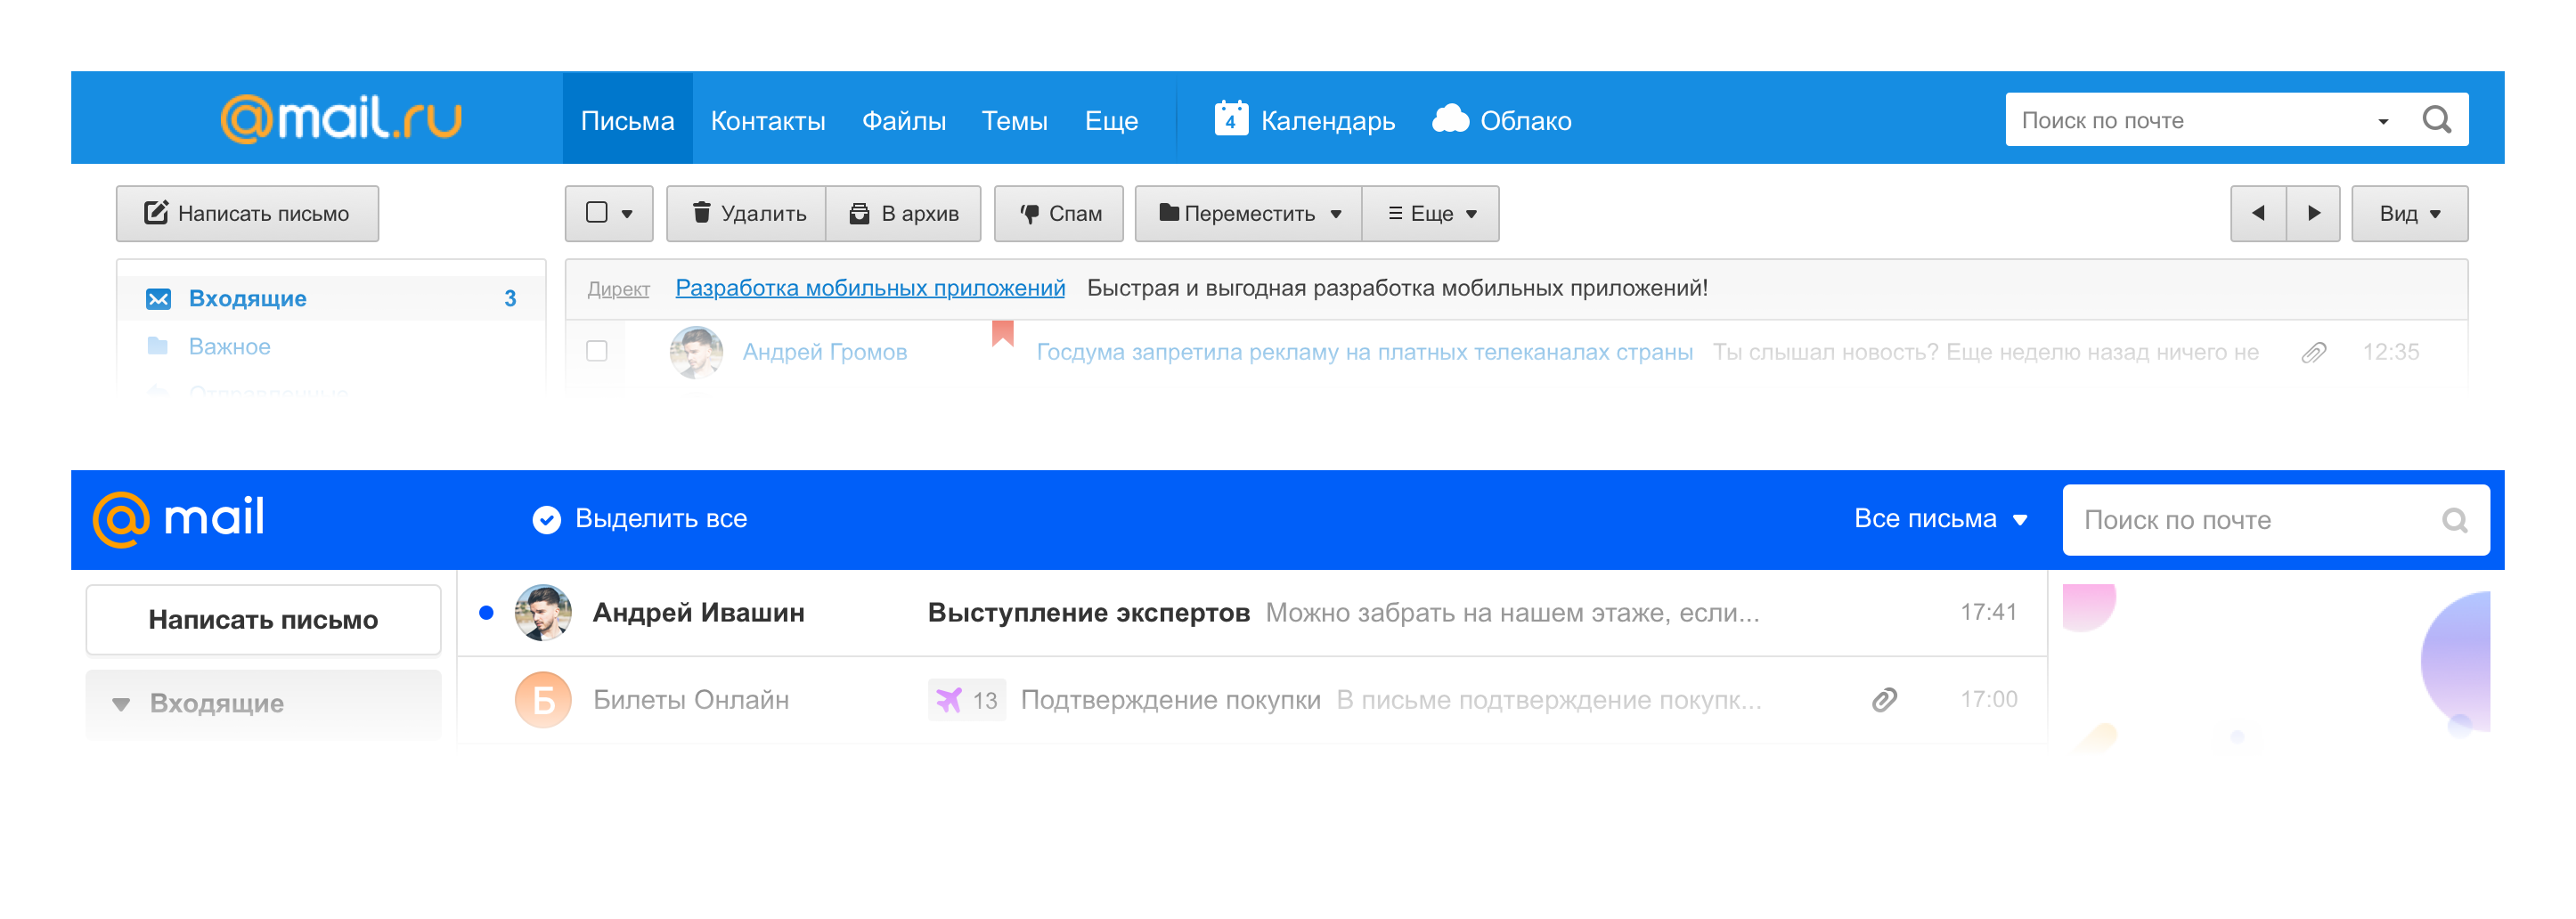2576x919 pixels.
Task: Open the Разработка мобильных приложений ad link
Action: [x=870, y=288]
